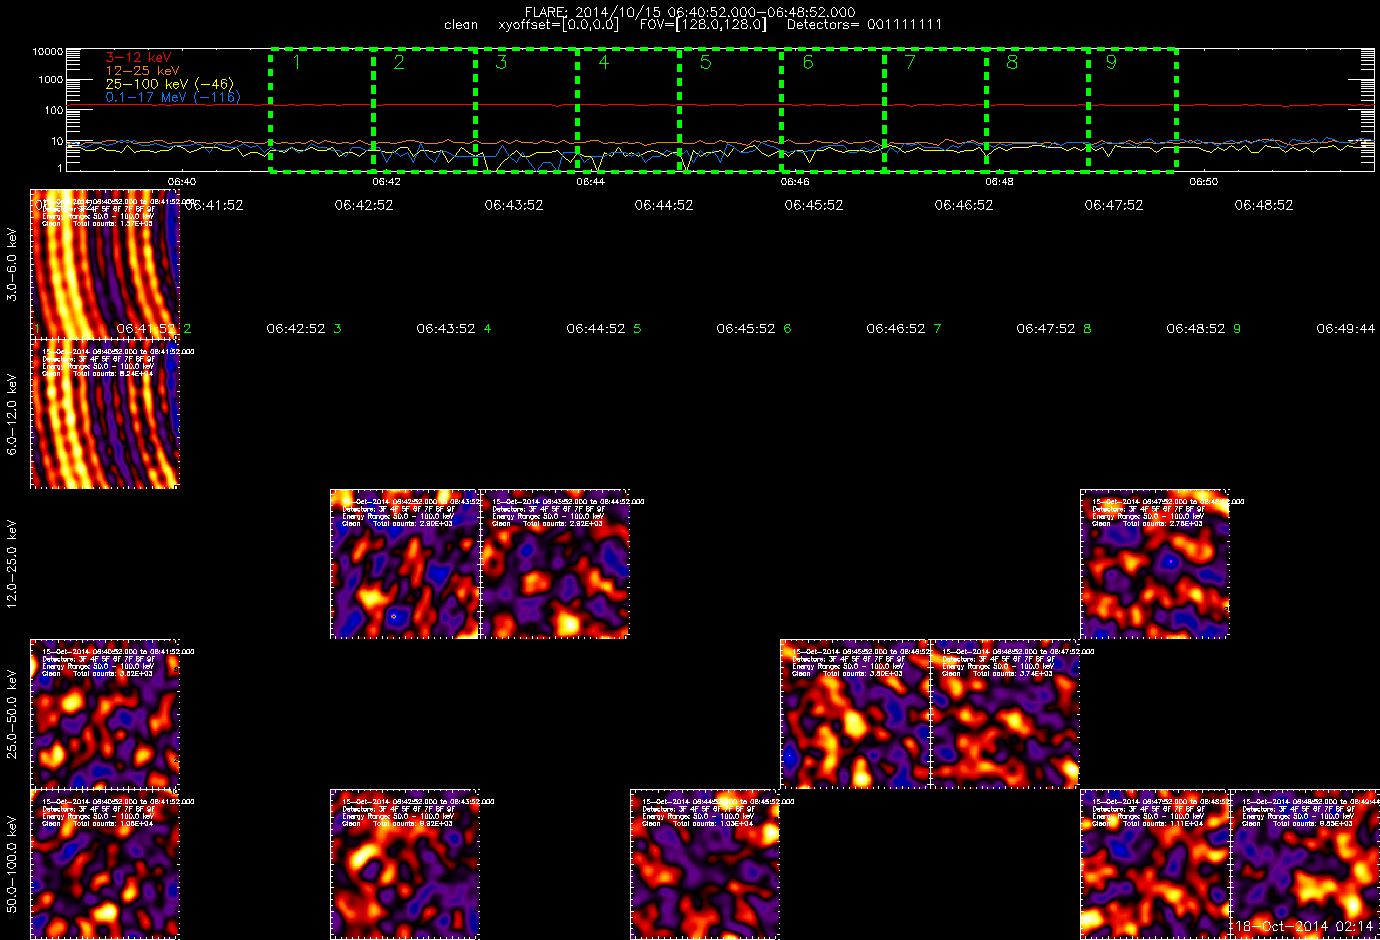Image resolution: width=1380 pixels, height=940 pixels.
Task: Click the '10000' count-rate axis label
Action: pos(48,52)
